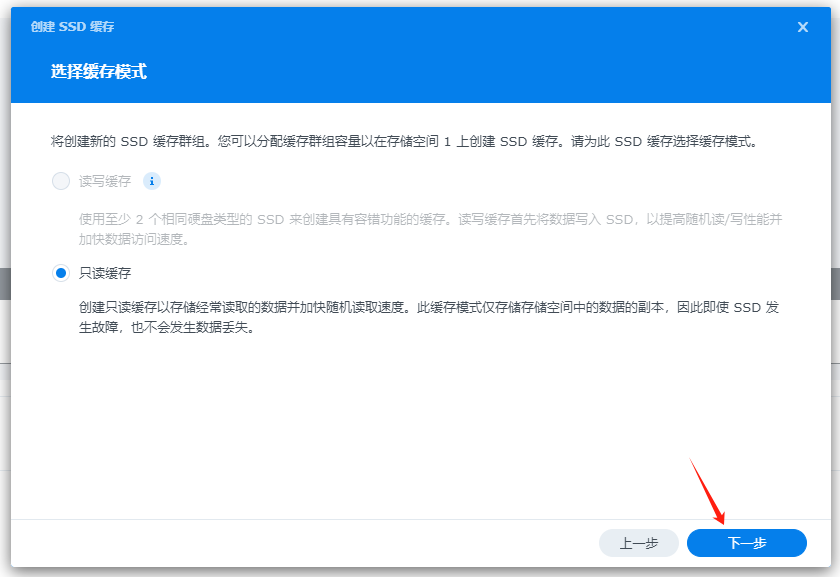Image resolution: width=840 pixels, height=577 pixels.
Task: Select the 读写缓存 radio button
Action: pyautogui.click(x=61, y=182)
